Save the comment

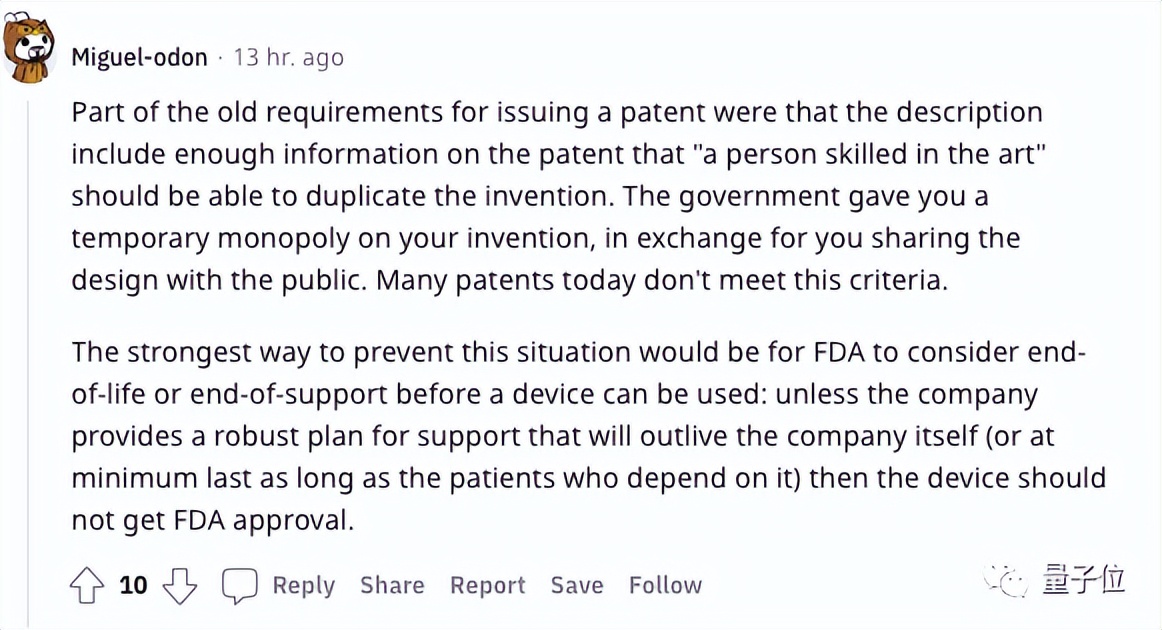click(x=577, y=586)
